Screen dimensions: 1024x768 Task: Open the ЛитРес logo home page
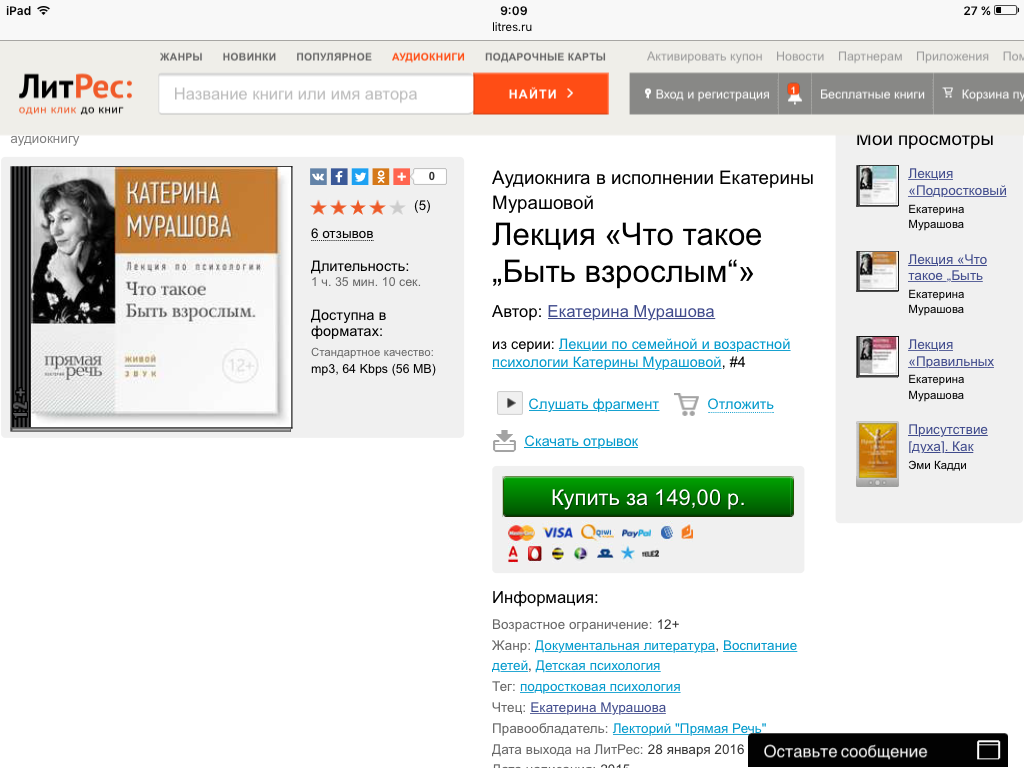coord(75,93)
